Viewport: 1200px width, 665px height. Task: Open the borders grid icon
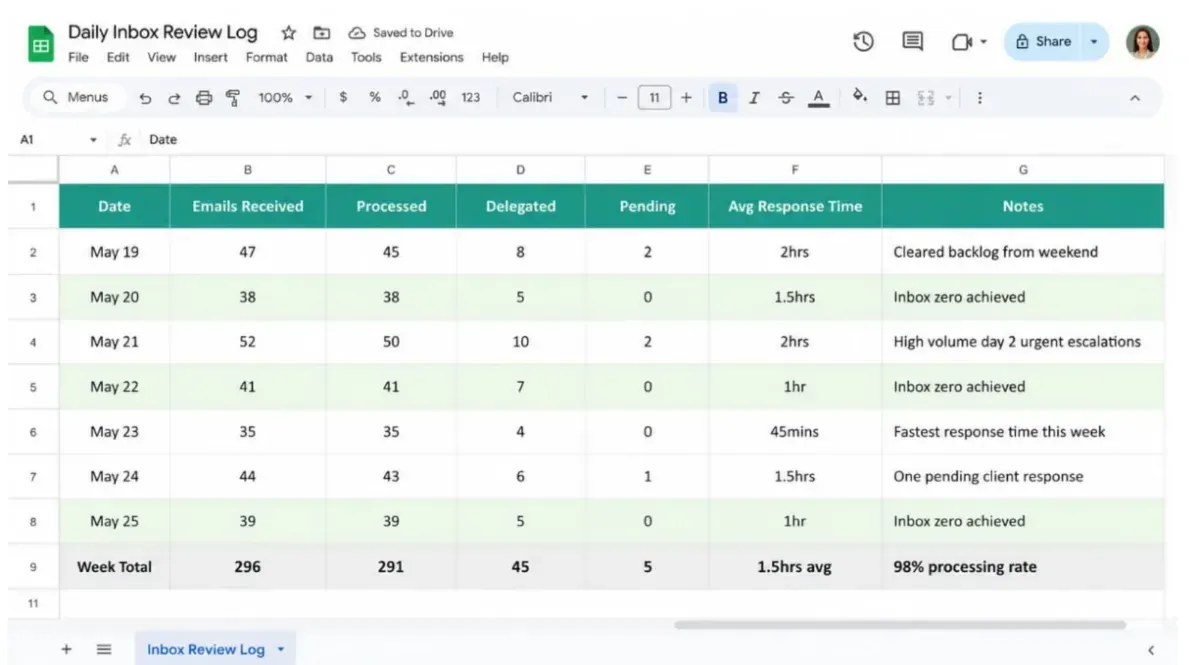click(x=893, y=98)
